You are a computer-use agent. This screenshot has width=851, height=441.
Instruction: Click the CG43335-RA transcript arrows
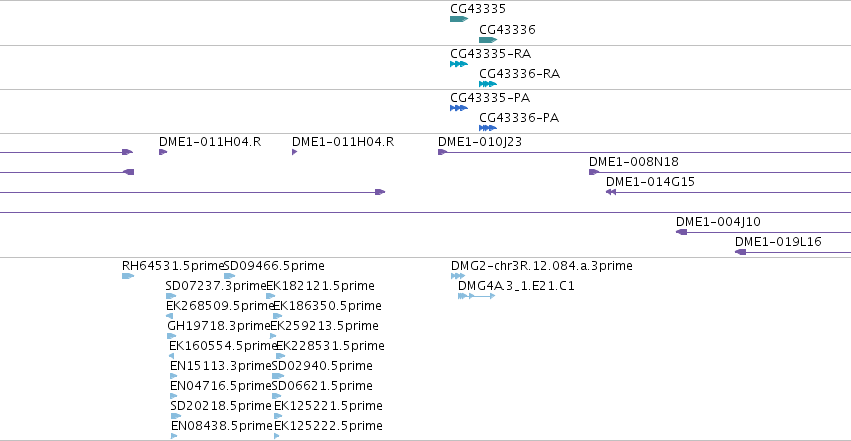[x=459, y=64]
